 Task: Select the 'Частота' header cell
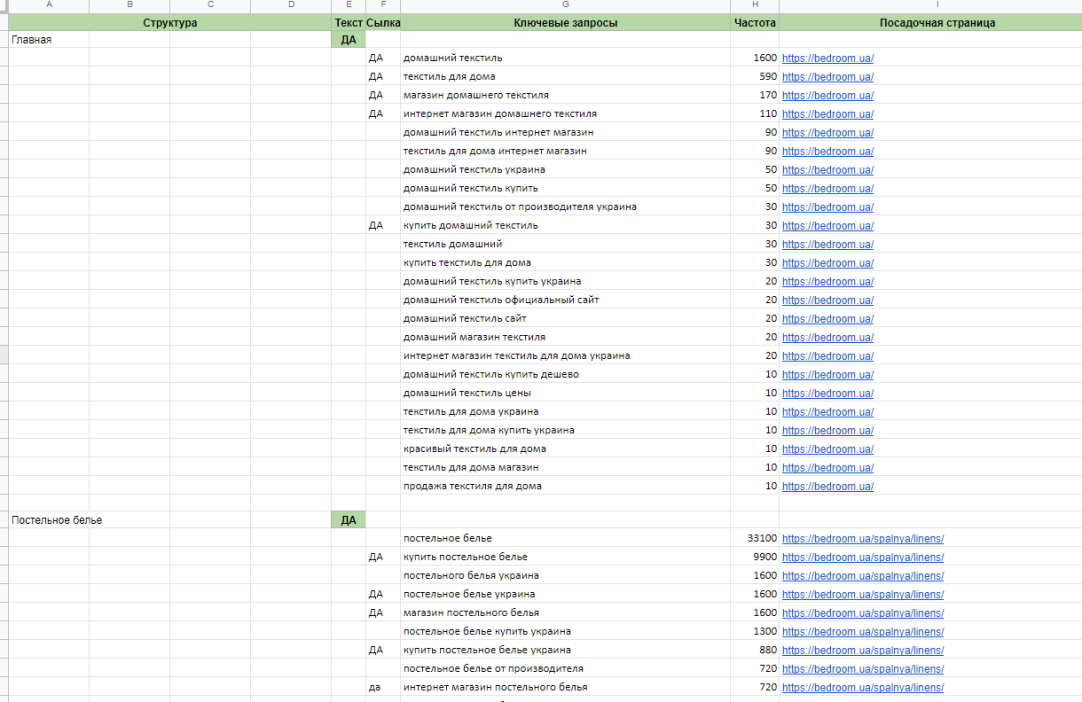[755, 23]
